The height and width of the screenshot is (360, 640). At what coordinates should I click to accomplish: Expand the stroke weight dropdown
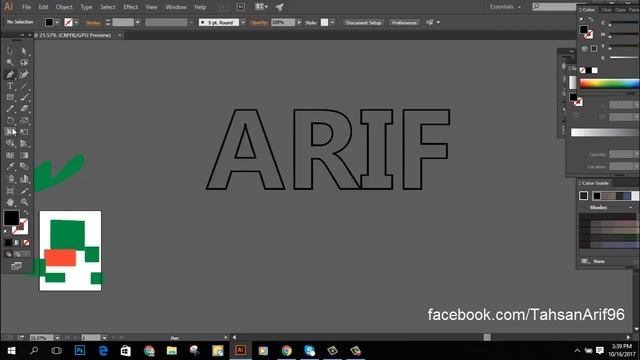tap(138, 22)
